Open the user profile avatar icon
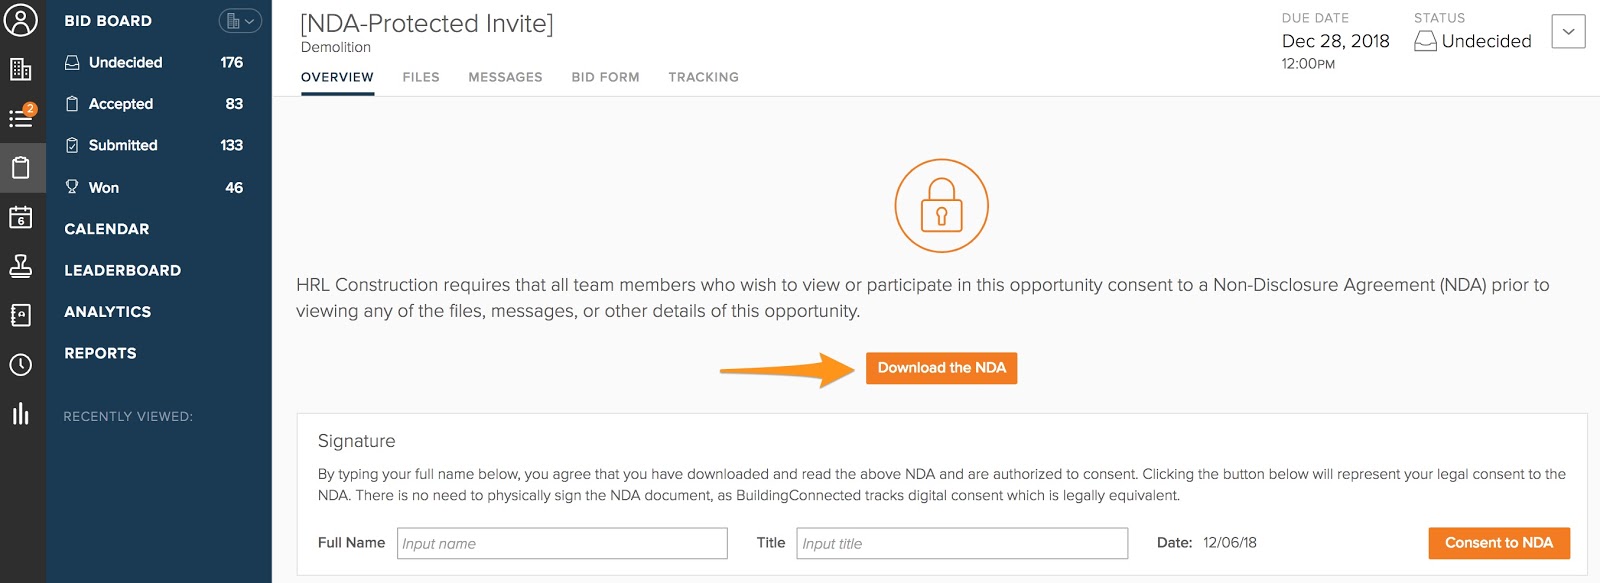 [21, 20]
